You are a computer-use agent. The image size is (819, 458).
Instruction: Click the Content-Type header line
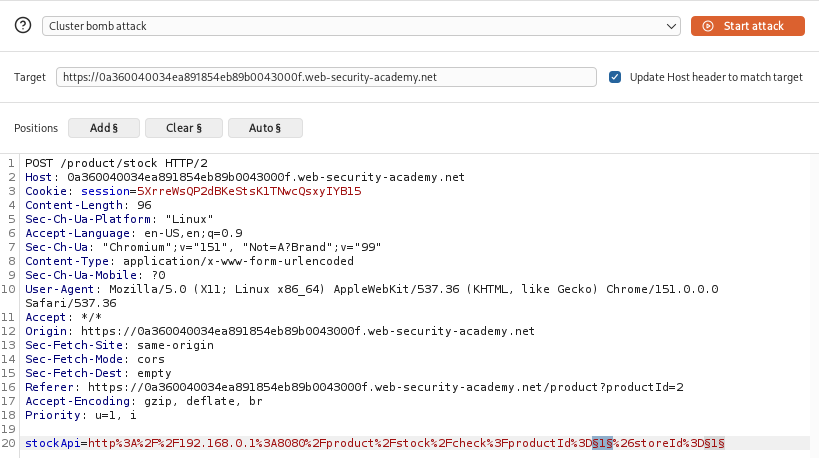pos(189,262)
